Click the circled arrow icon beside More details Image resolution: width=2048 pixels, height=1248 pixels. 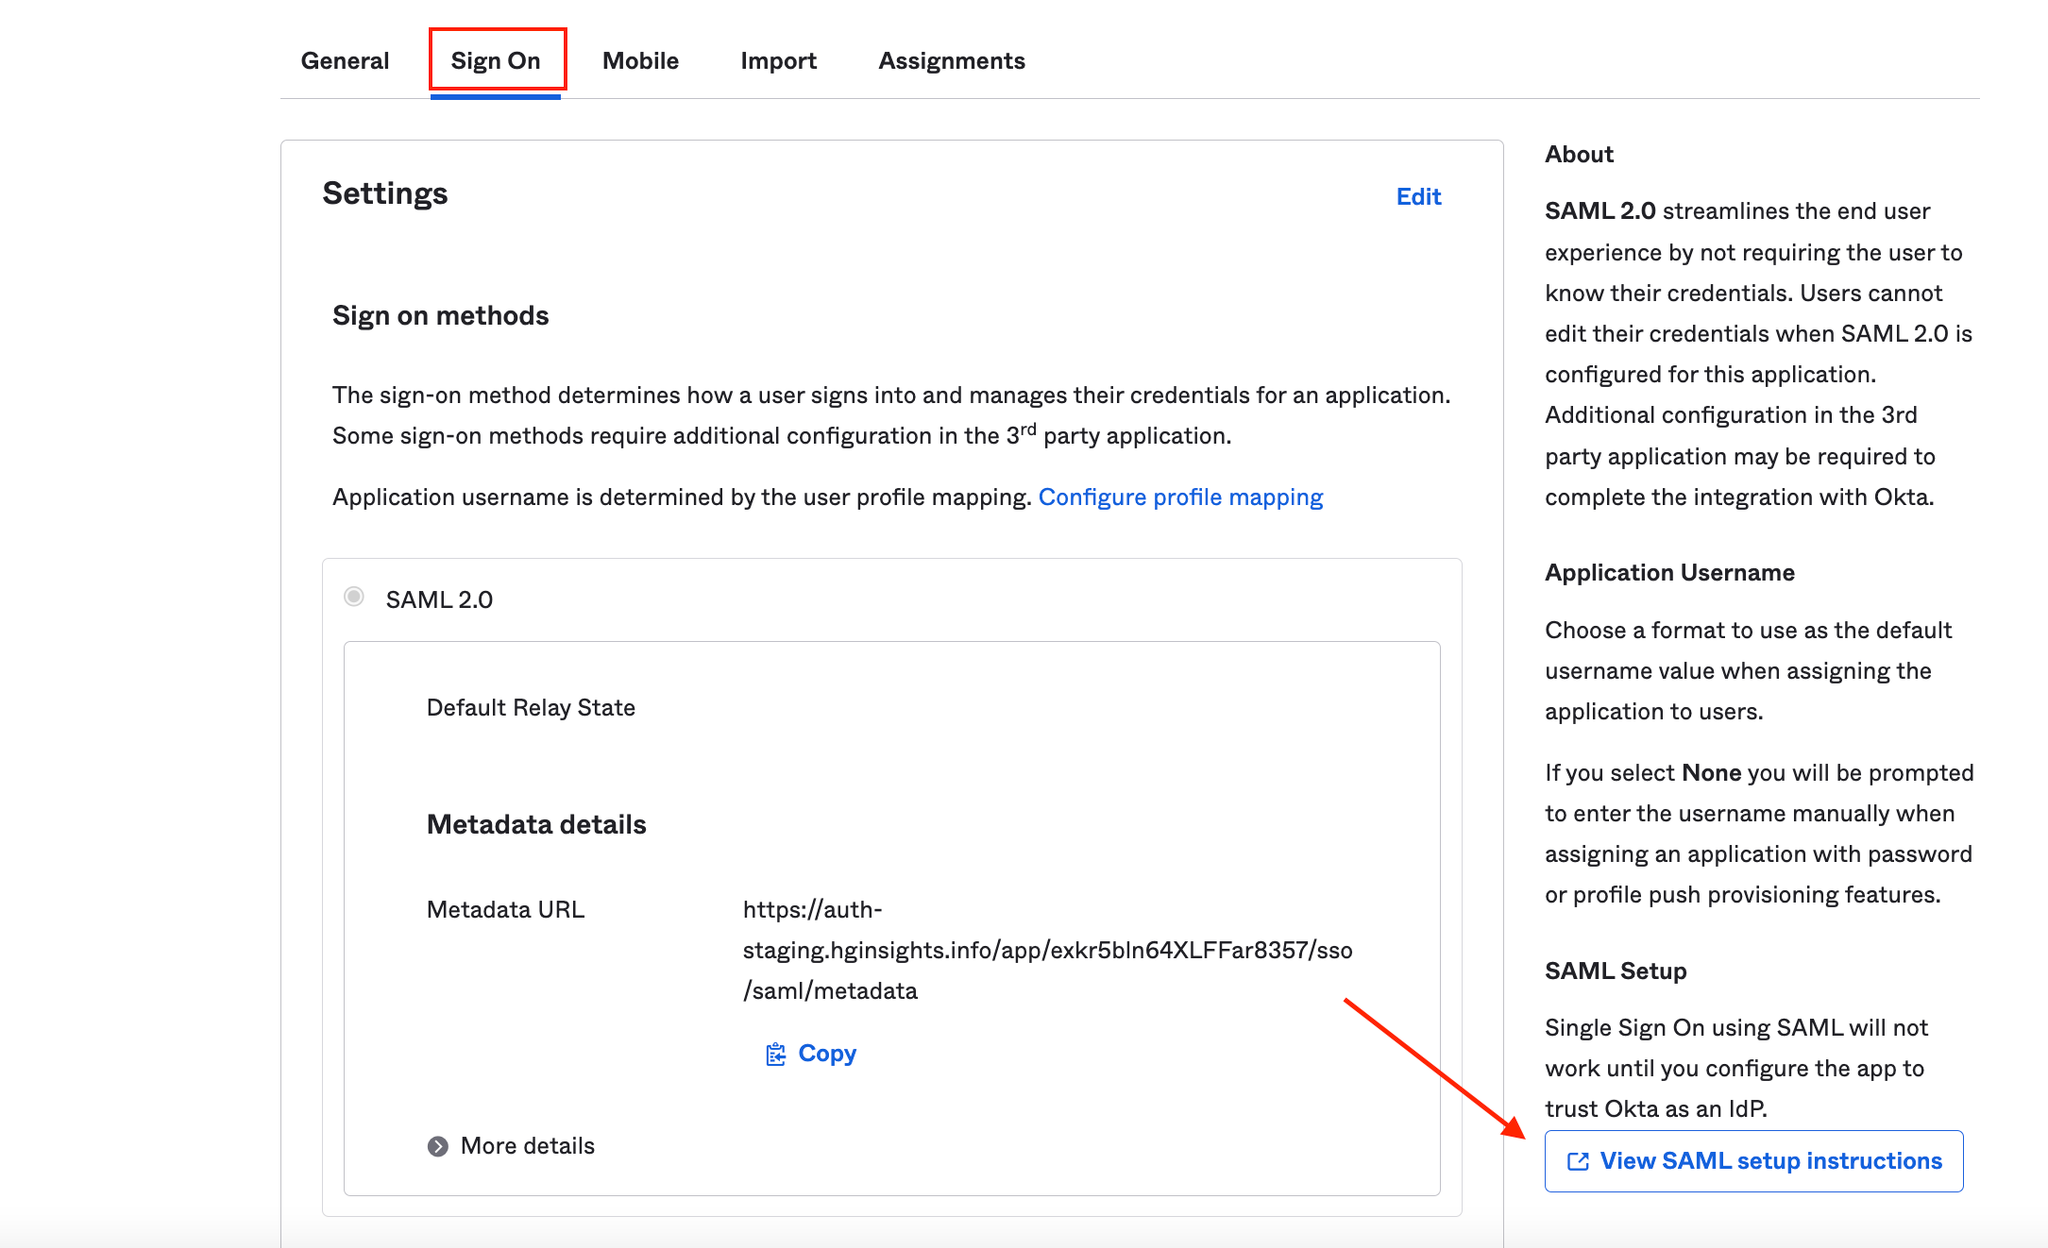(x=438, y=1146)
